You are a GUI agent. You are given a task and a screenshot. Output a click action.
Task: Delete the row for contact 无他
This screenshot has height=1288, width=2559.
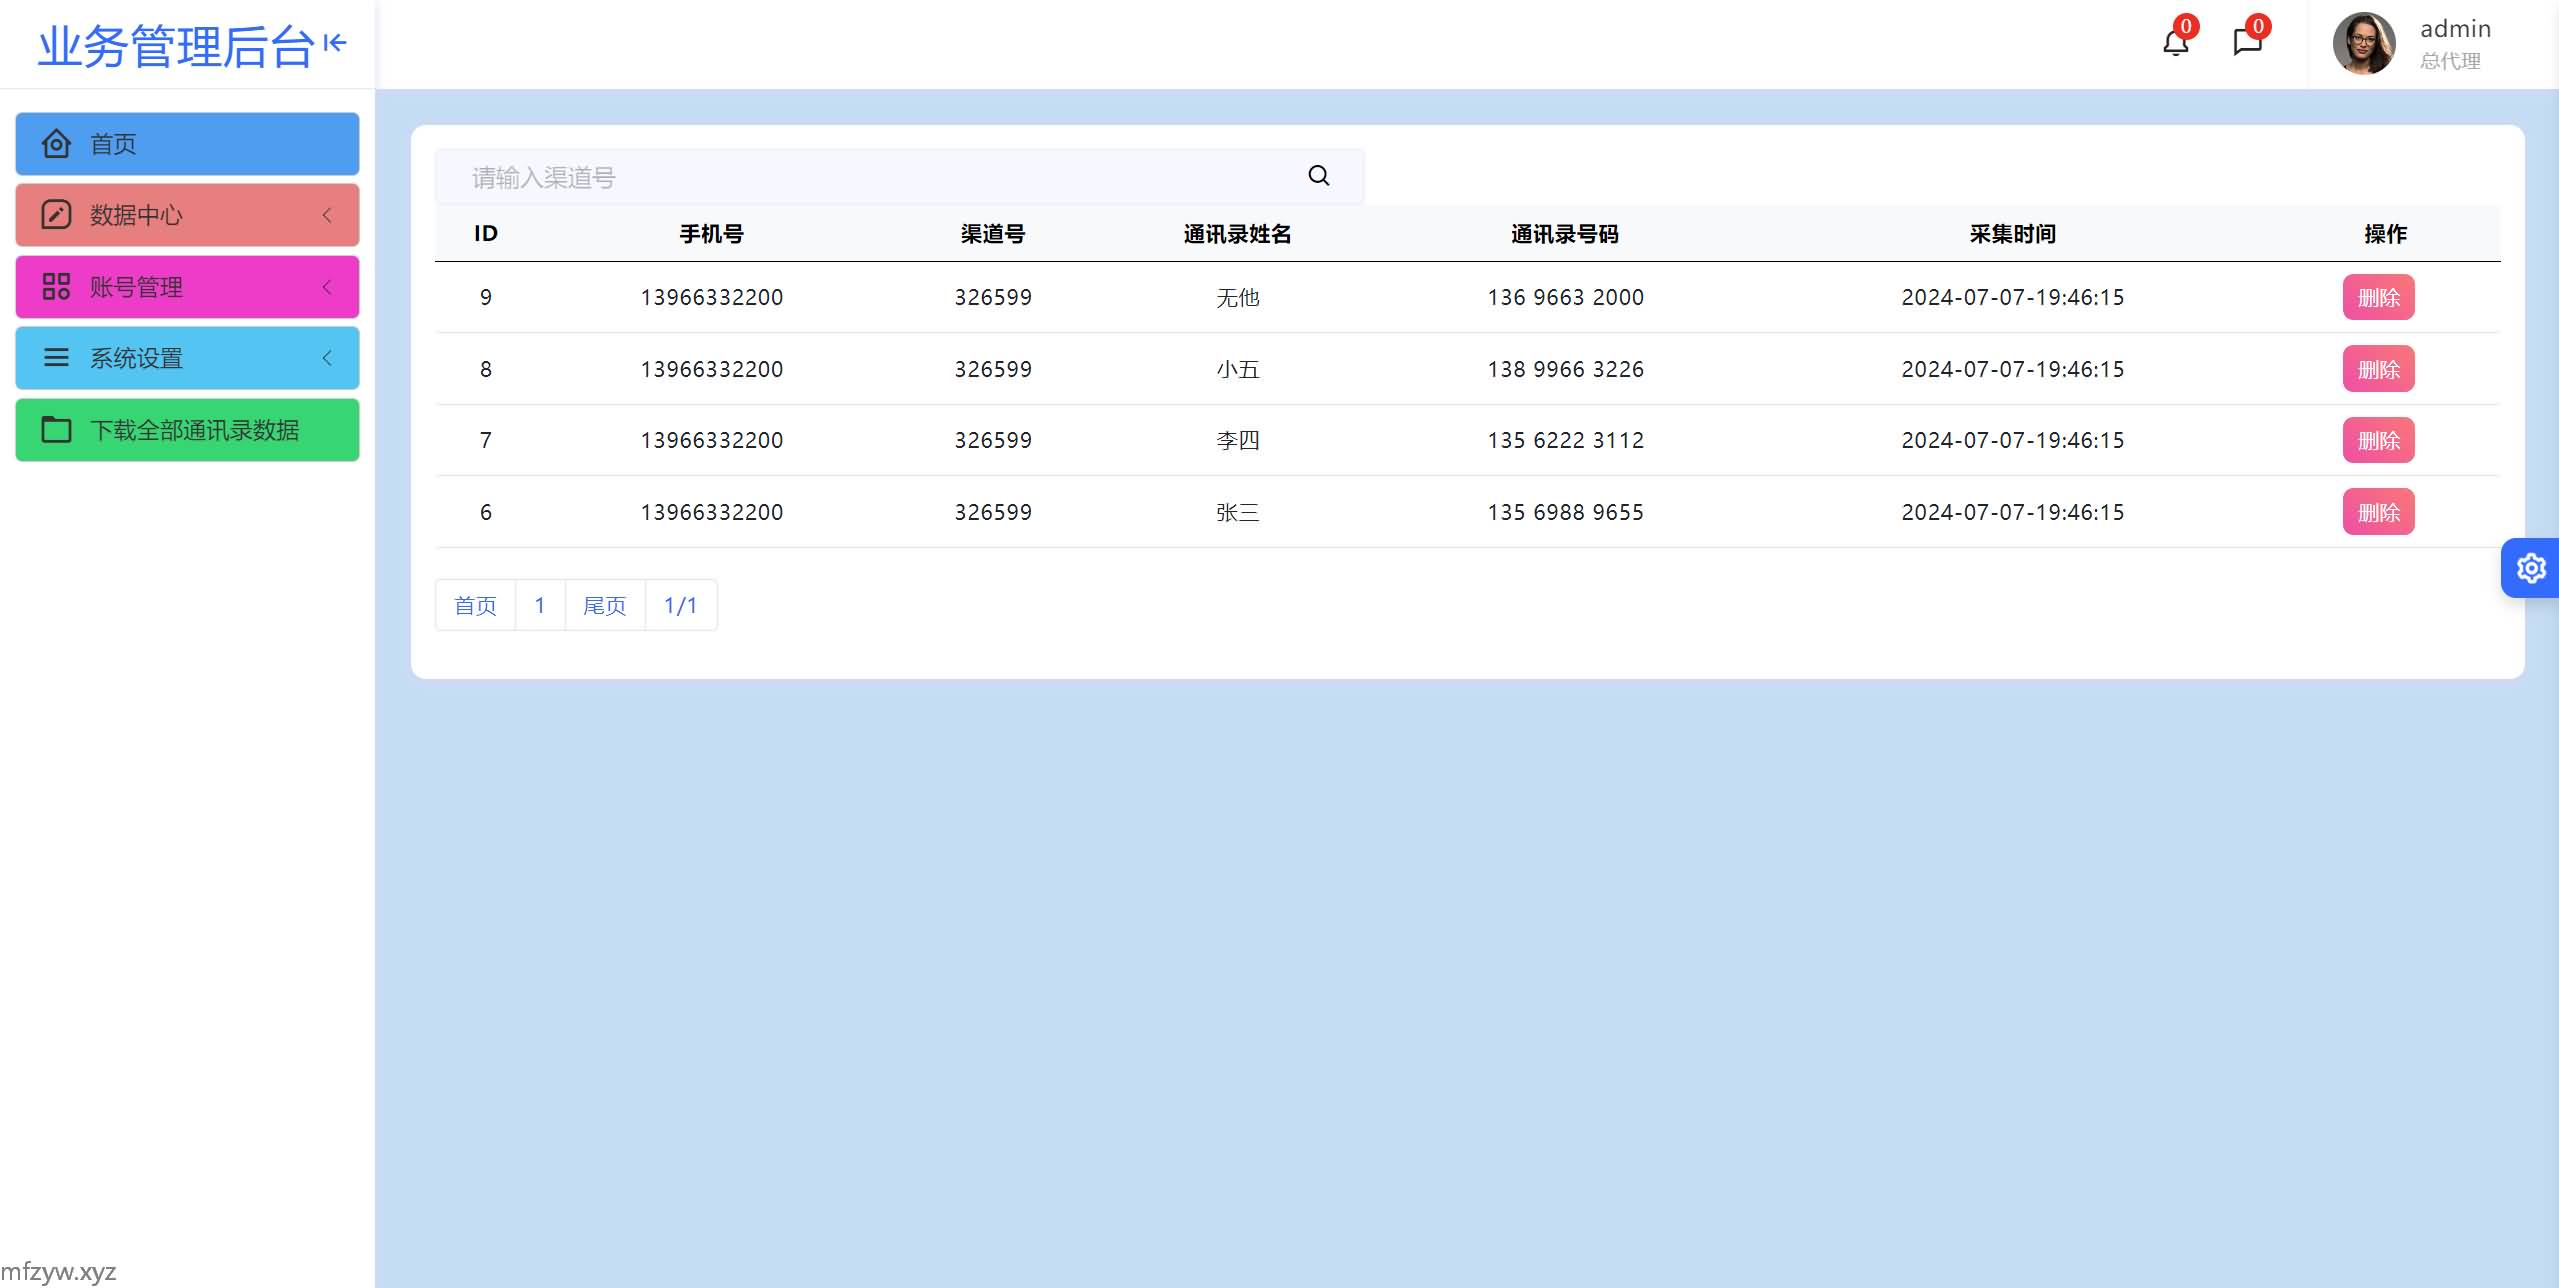(x=2377, y=298)
